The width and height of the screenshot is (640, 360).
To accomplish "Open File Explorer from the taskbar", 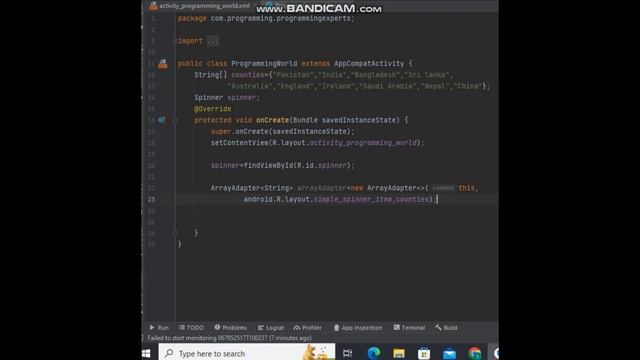I will pos(399,353).
